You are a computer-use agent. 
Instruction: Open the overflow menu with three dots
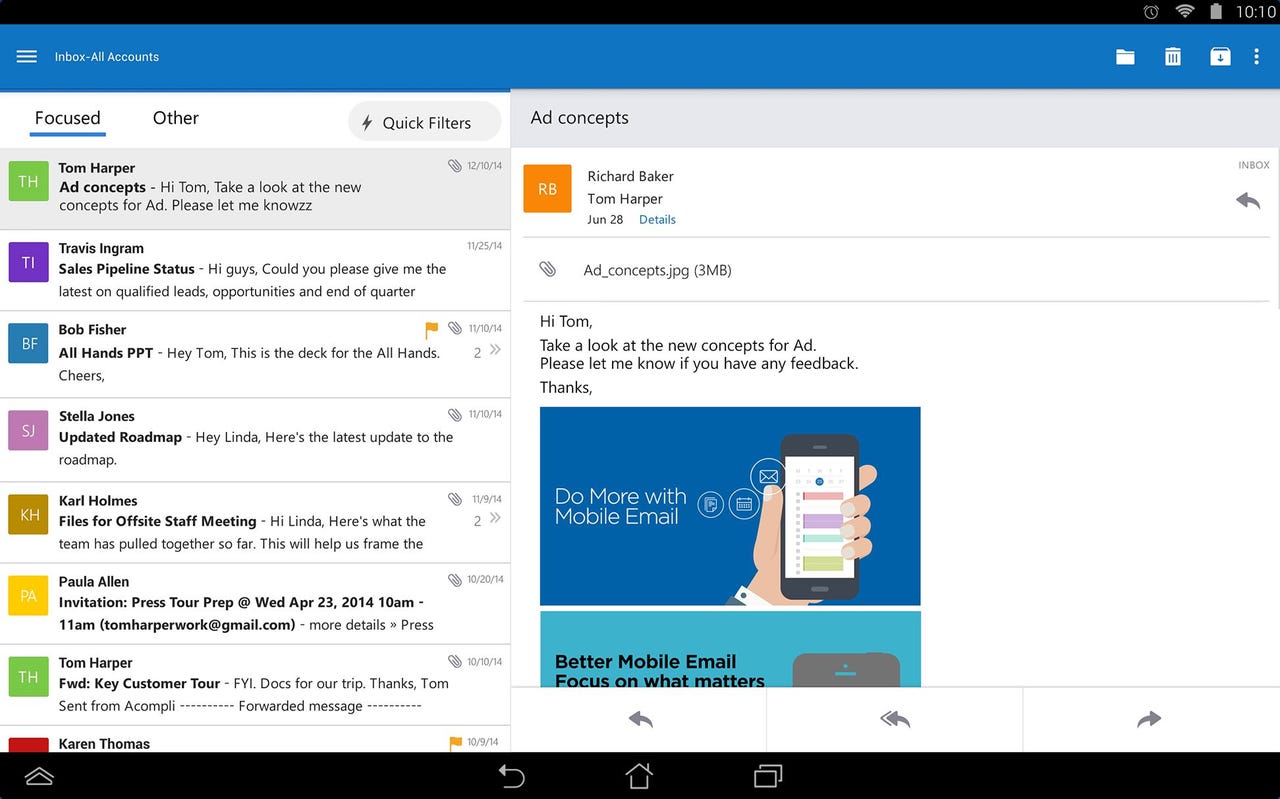click(x=1257, y=57)
